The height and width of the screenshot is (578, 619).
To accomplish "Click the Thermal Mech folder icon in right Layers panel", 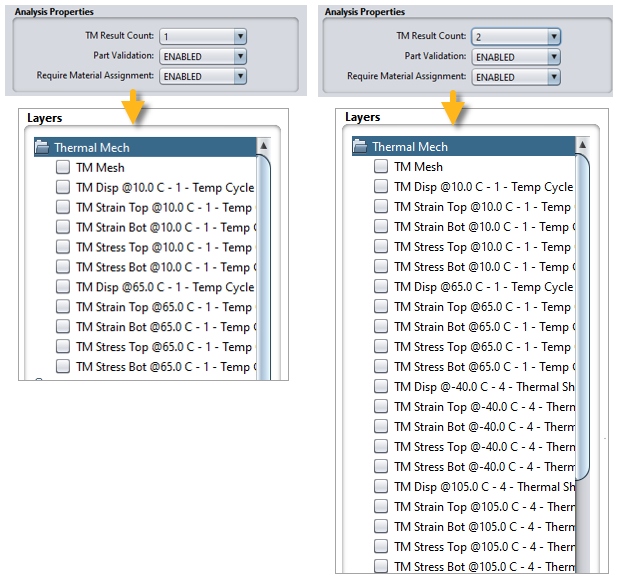I will click(x=360, y=146).
